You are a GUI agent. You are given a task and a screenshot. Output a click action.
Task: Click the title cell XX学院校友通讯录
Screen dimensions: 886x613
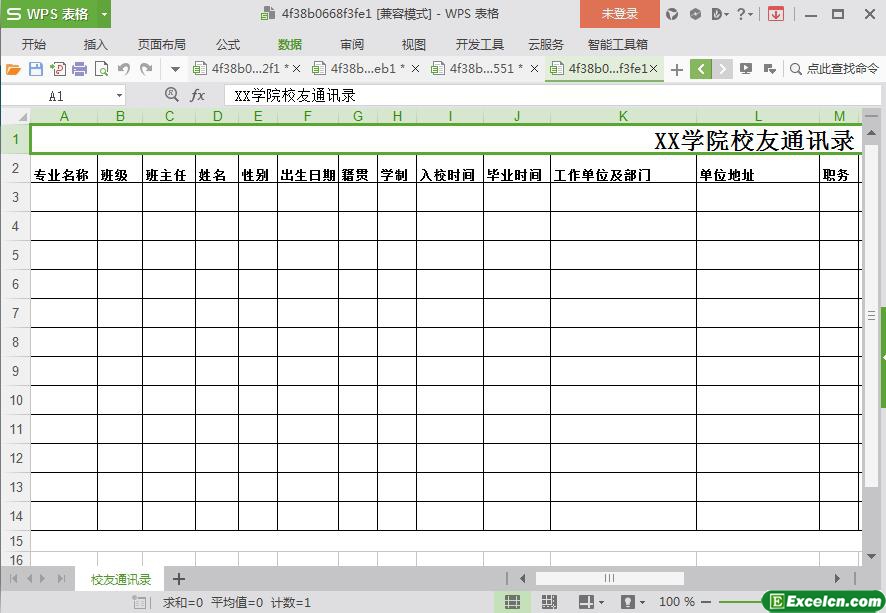[446, 140]
